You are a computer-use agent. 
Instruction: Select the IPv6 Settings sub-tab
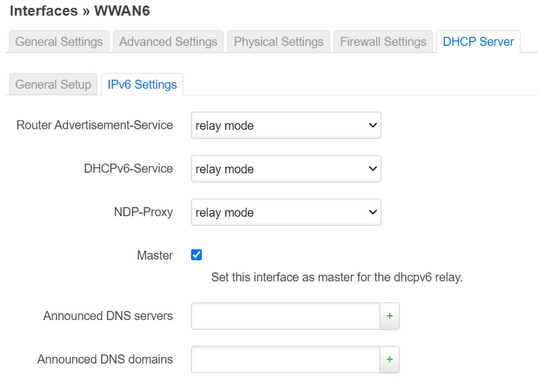point(142,84)
